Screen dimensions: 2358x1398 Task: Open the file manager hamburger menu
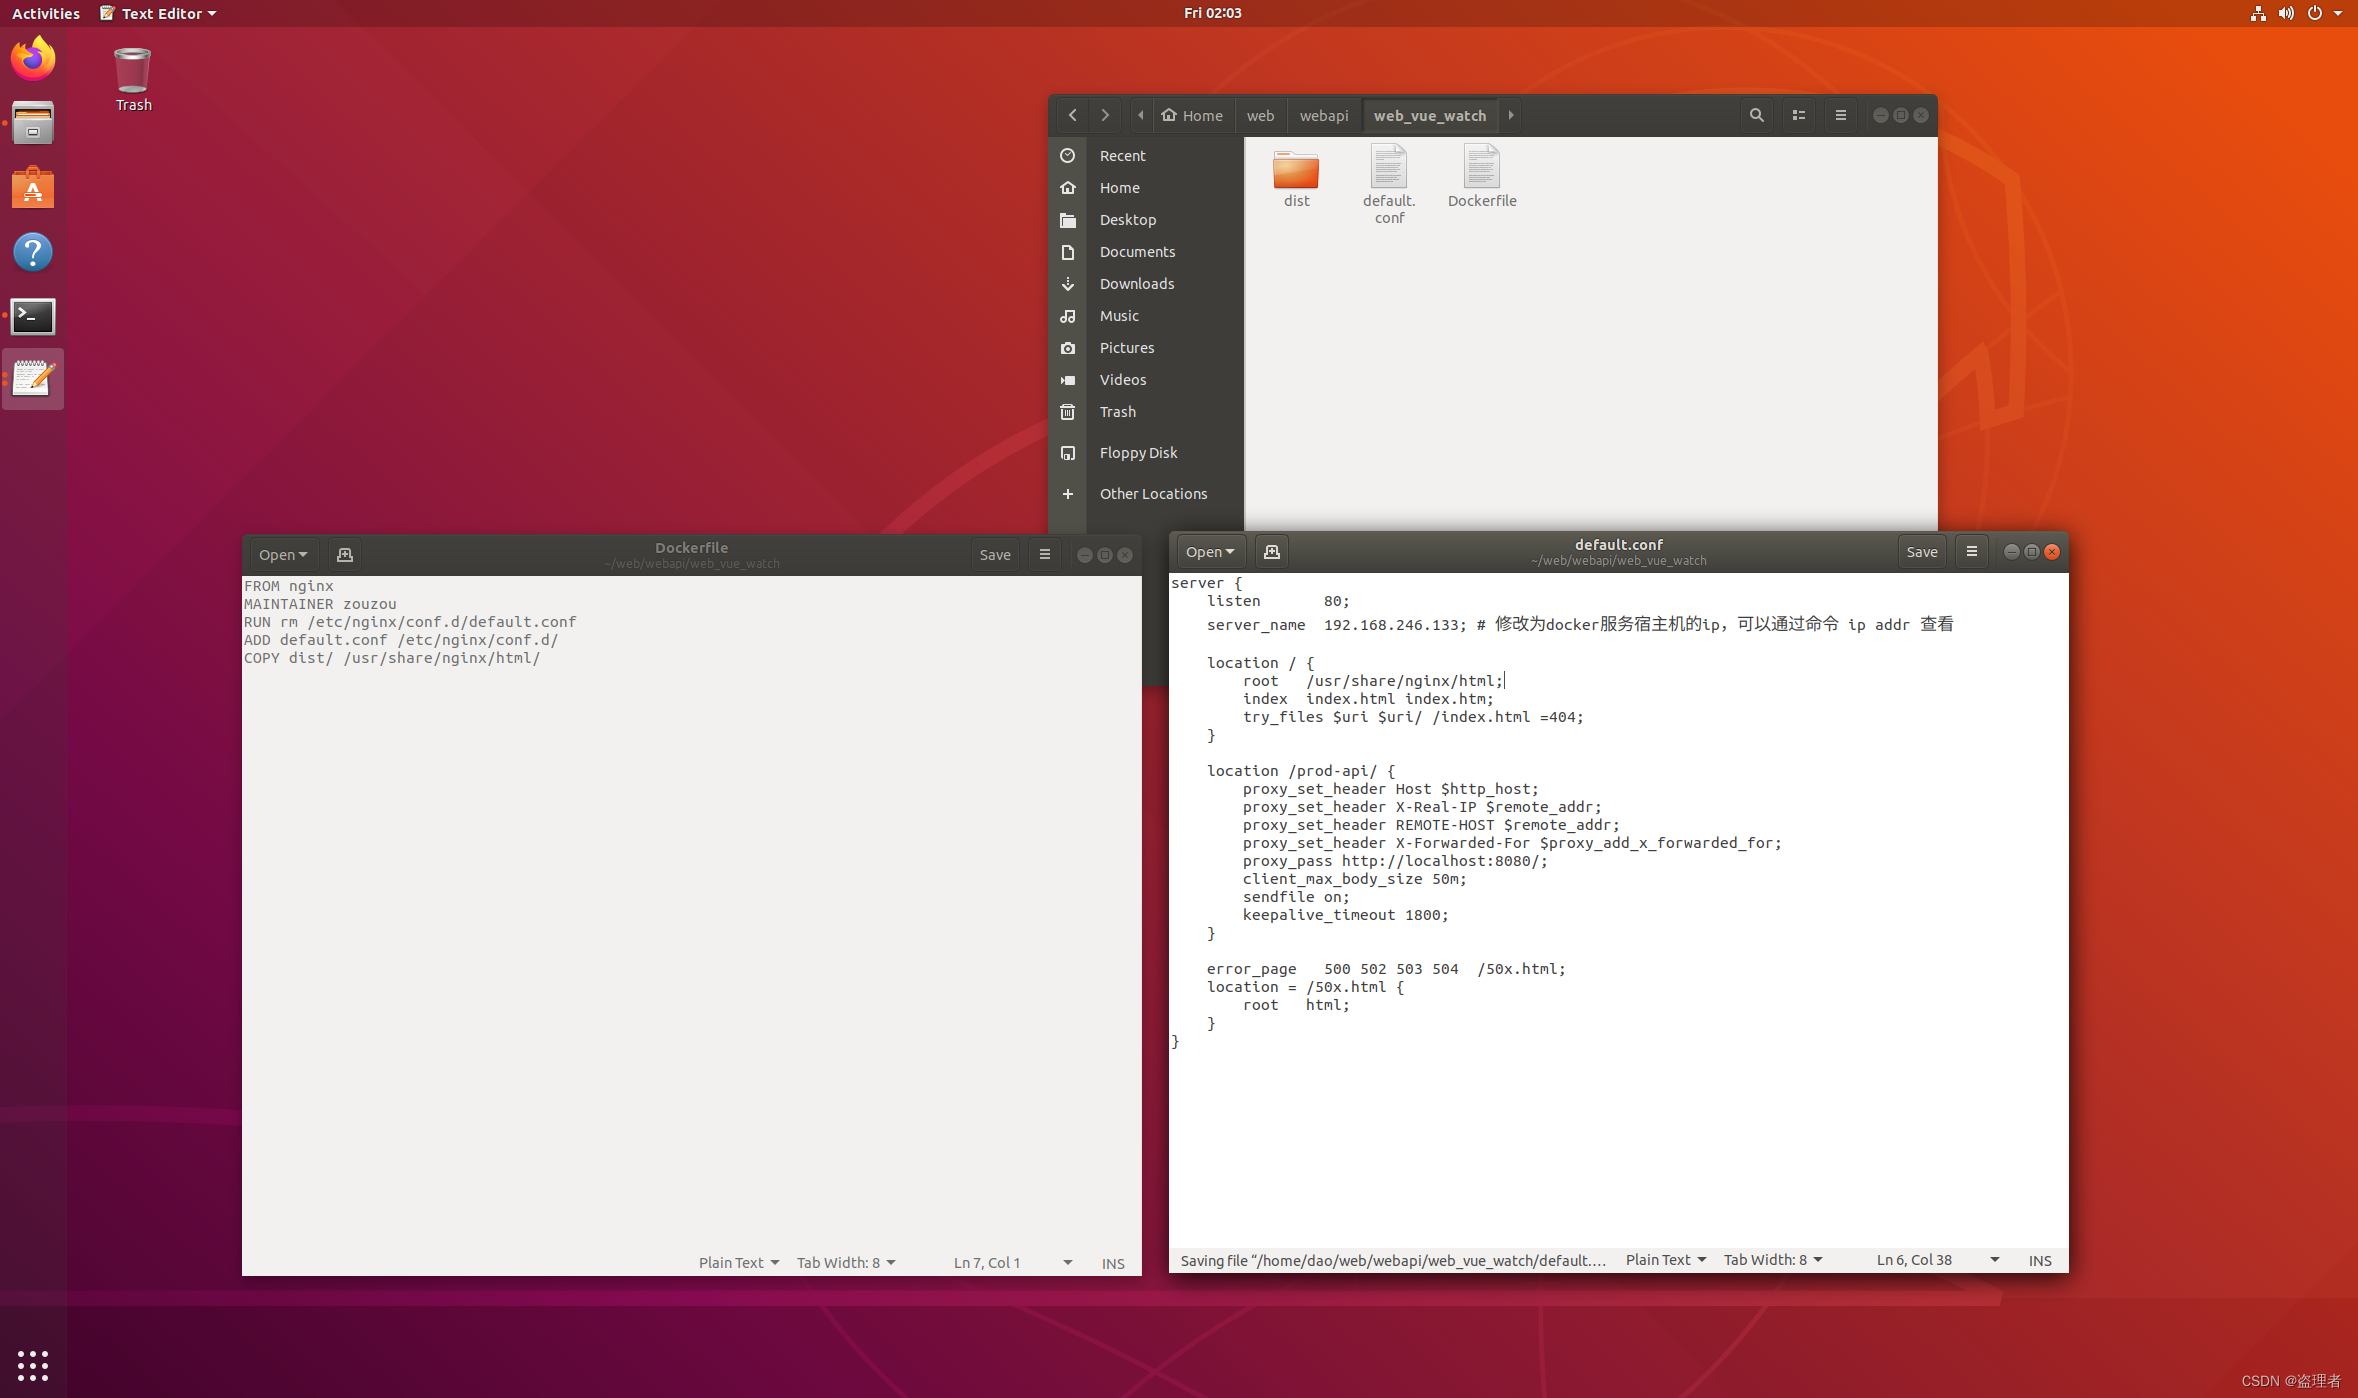pos(1840,115)
